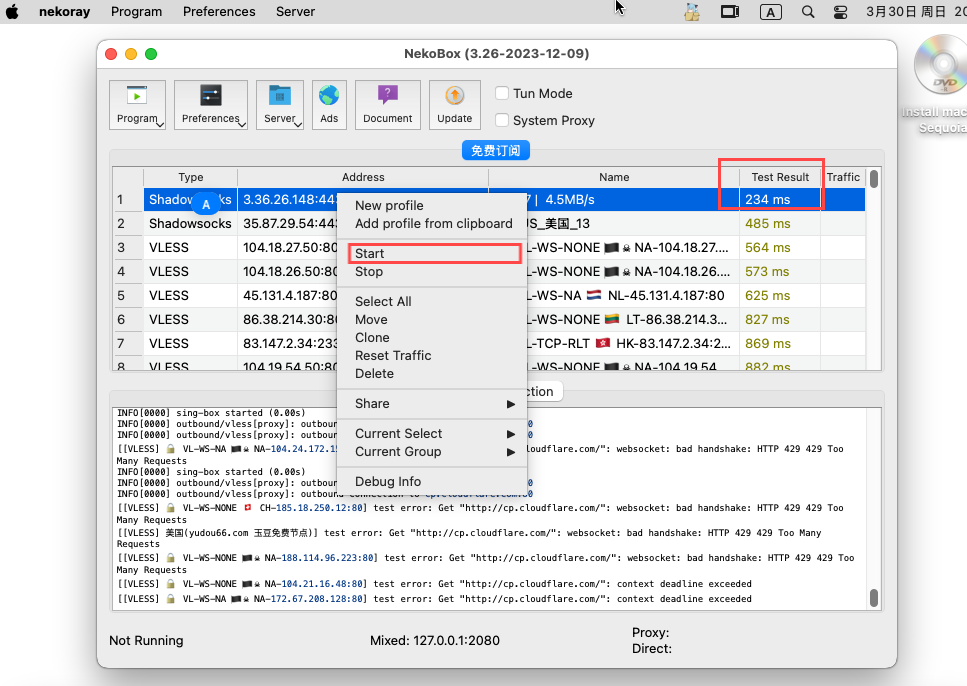This screenshot has height=686, width=967.
Task: Open the Program toolbar button
Action: point(137,104)
